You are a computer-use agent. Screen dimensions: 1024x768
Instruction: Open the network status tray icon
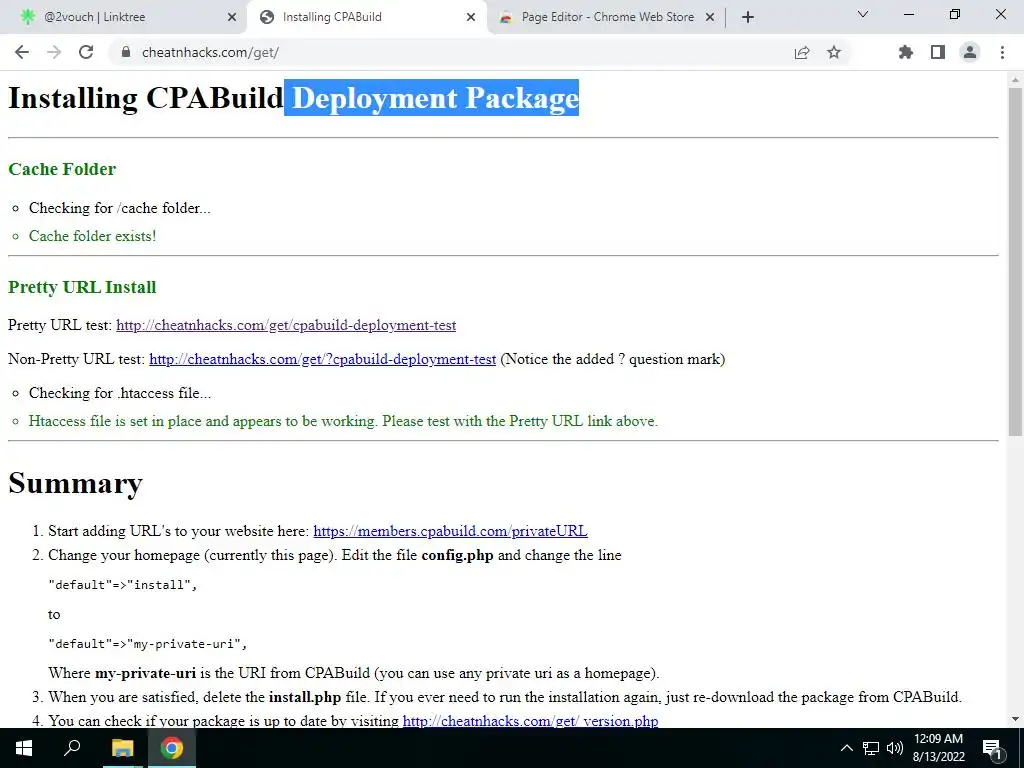coord(871,748)
